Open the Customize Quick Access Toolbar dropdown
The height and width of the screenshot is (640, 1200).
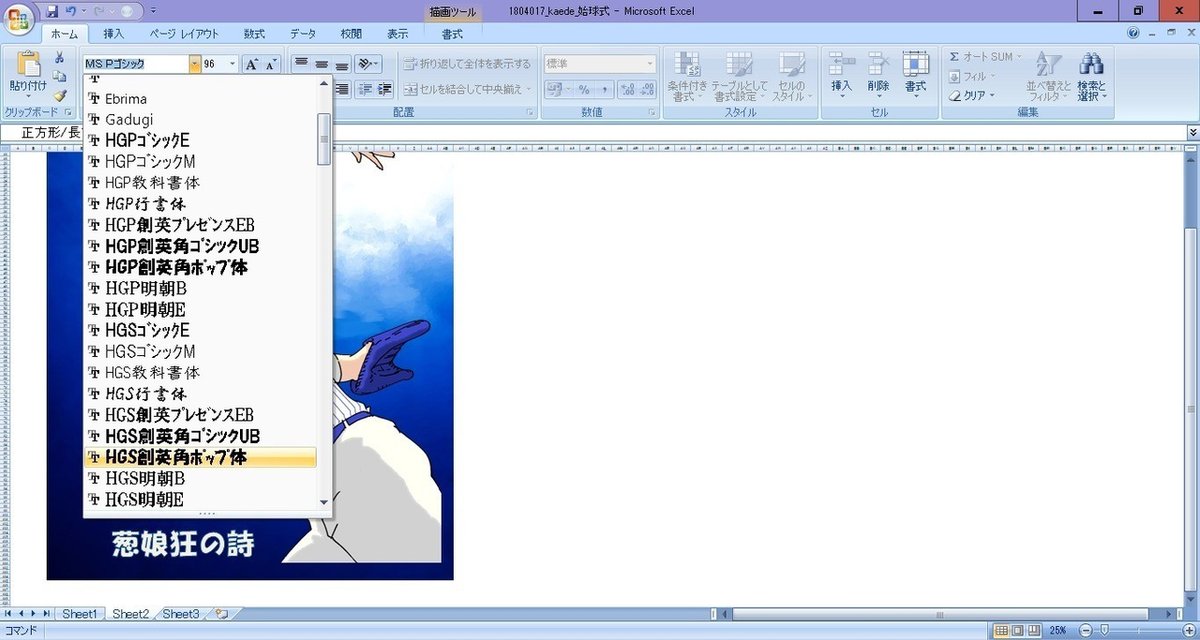(x=152, y=11)
